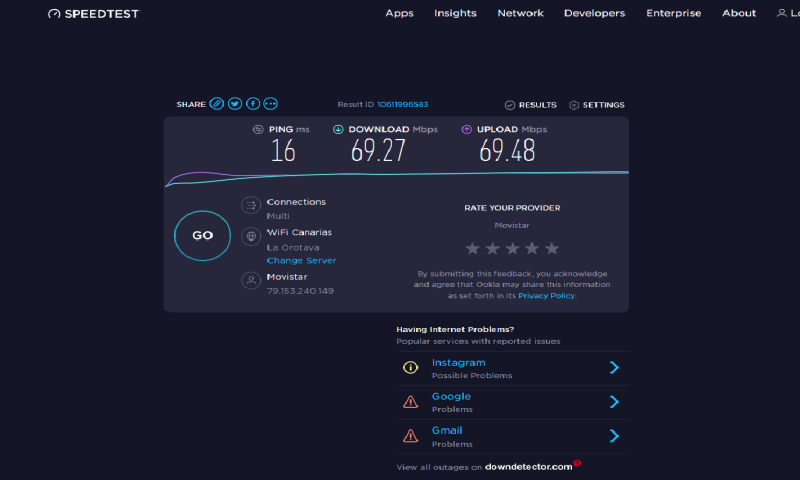Click the login user icon
Screen dimensions: 800x480
pyautogui.click(x=781, y=13)
